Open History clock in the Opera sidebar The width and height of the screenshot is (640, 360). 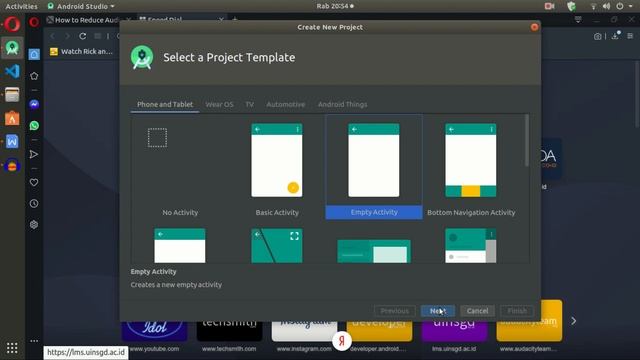(34, 203)
